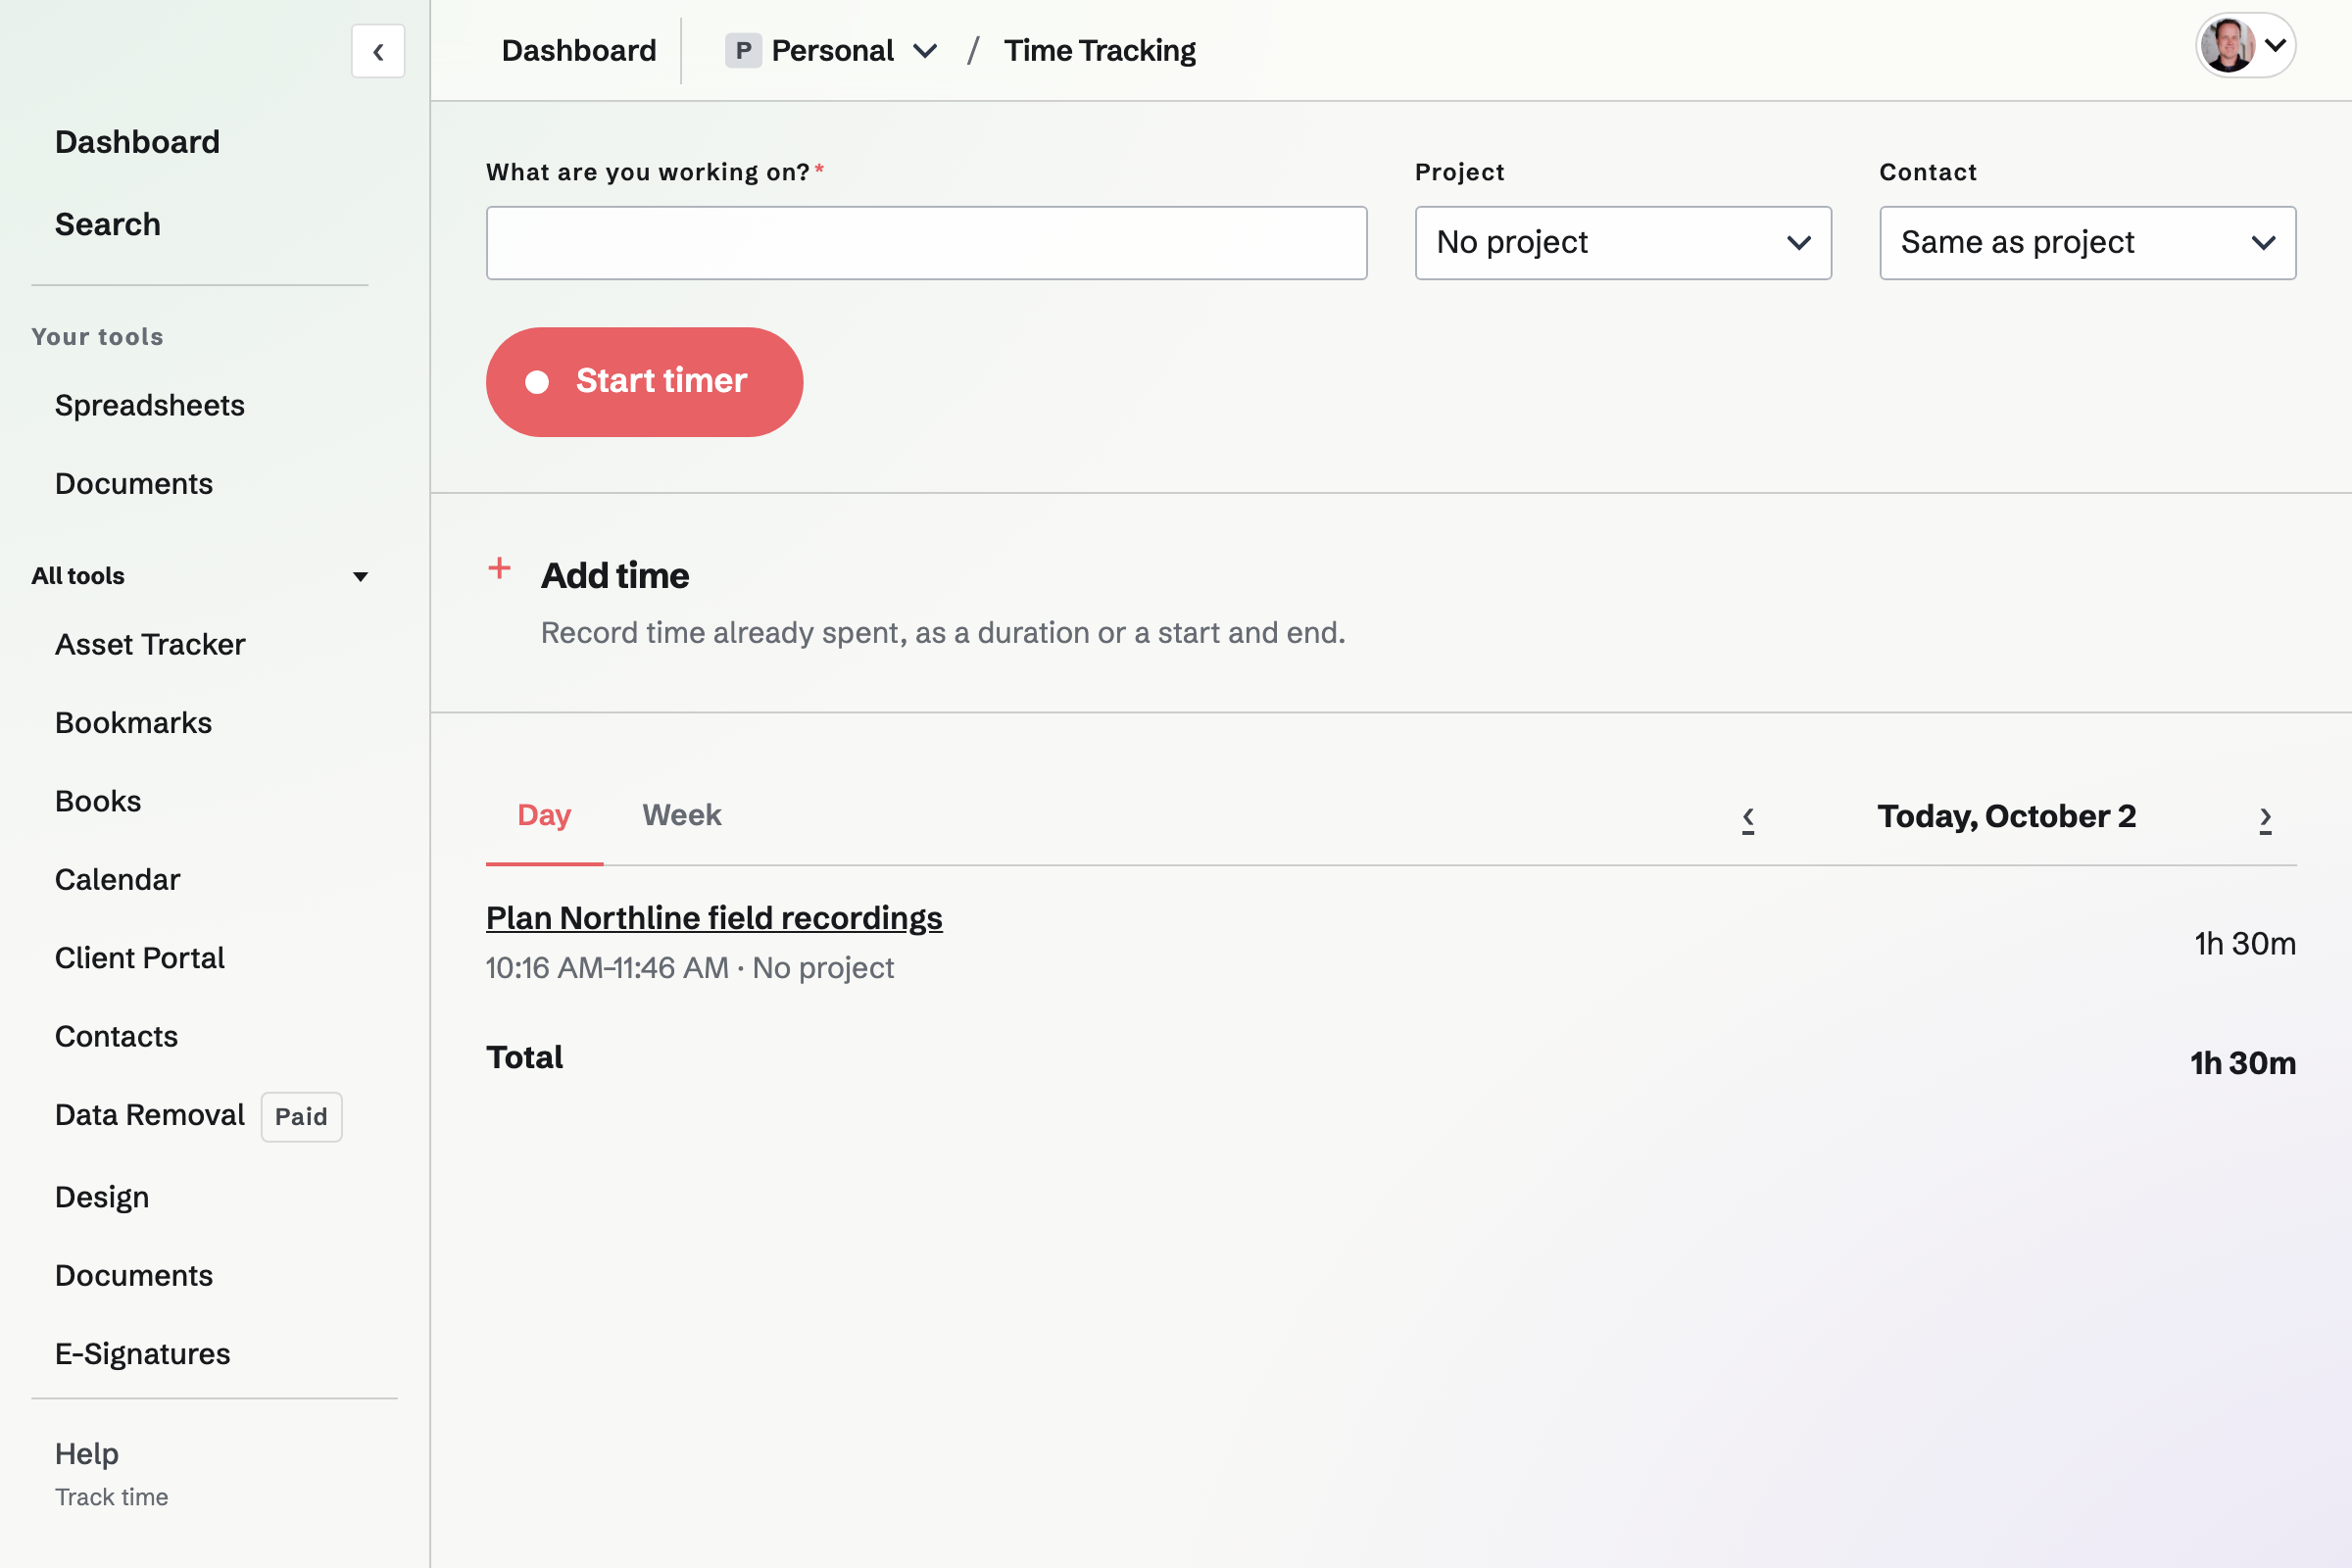Viewport: 2352px width, 1568px height.
Task: Open Asset Tracker tool
Action: pyautogui.click(x=150, y=644)
